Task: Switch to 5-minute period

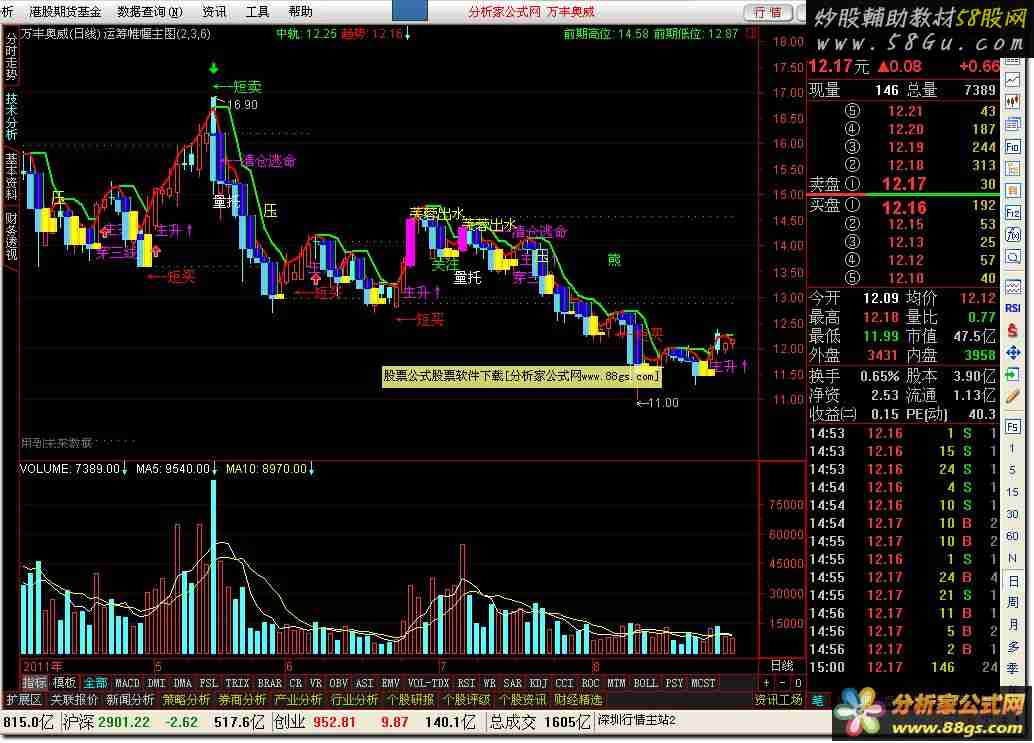Action: point(1012,470)
